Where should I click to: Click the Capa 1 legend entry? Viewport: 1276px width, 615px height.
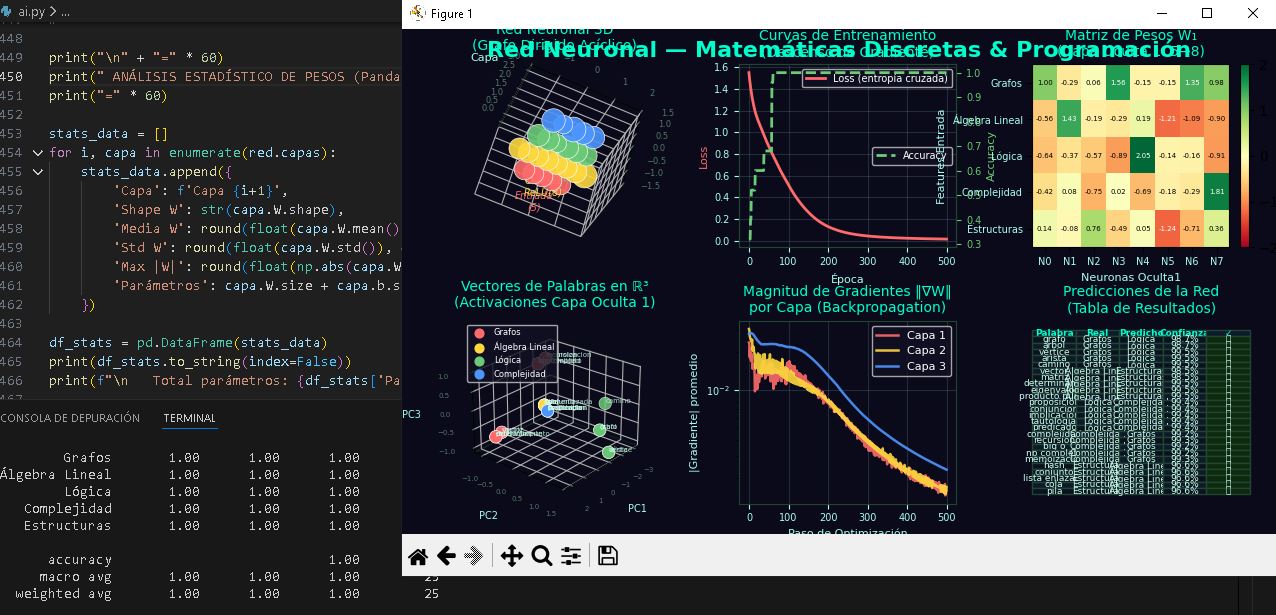point(914,335)
